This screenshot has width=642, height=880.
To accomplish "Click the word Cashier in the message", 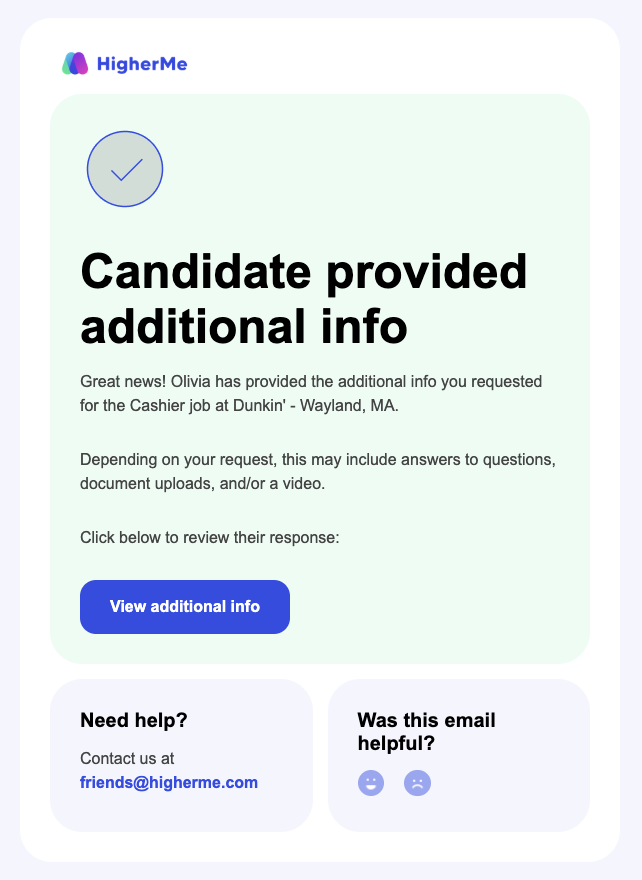I will (157, 405).
